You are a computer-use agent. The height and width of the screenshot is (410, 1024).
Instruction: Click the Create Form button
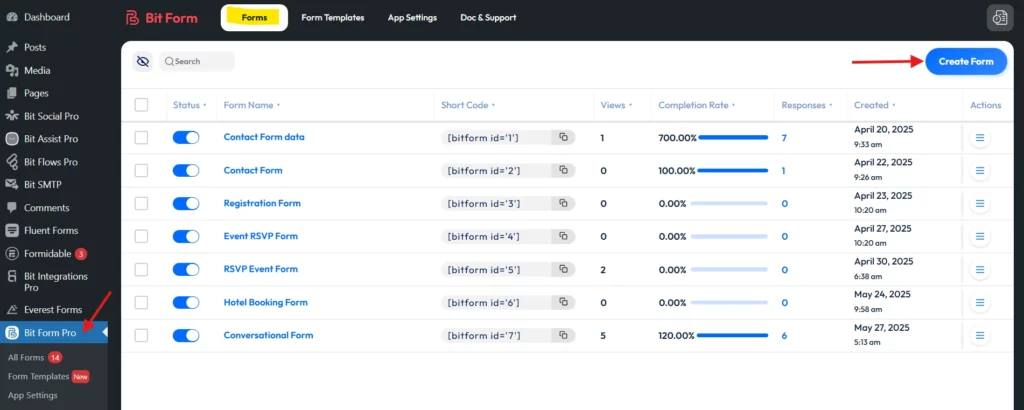coord(966,62)
